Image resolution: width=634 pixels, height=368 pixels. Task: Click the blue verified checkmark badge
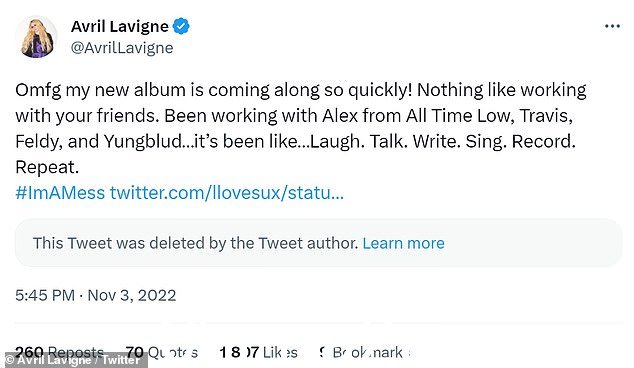pyautogui.click(x=181, y=26)
